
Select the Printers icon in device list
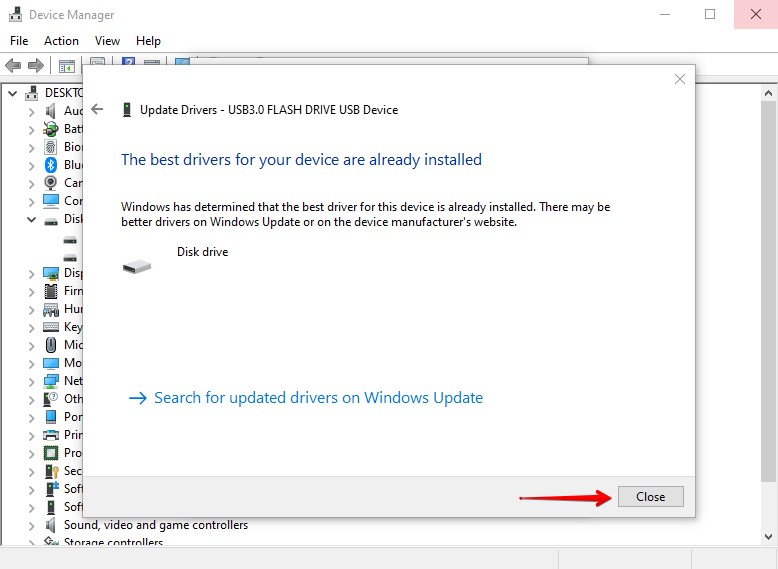tap(51, 435)
